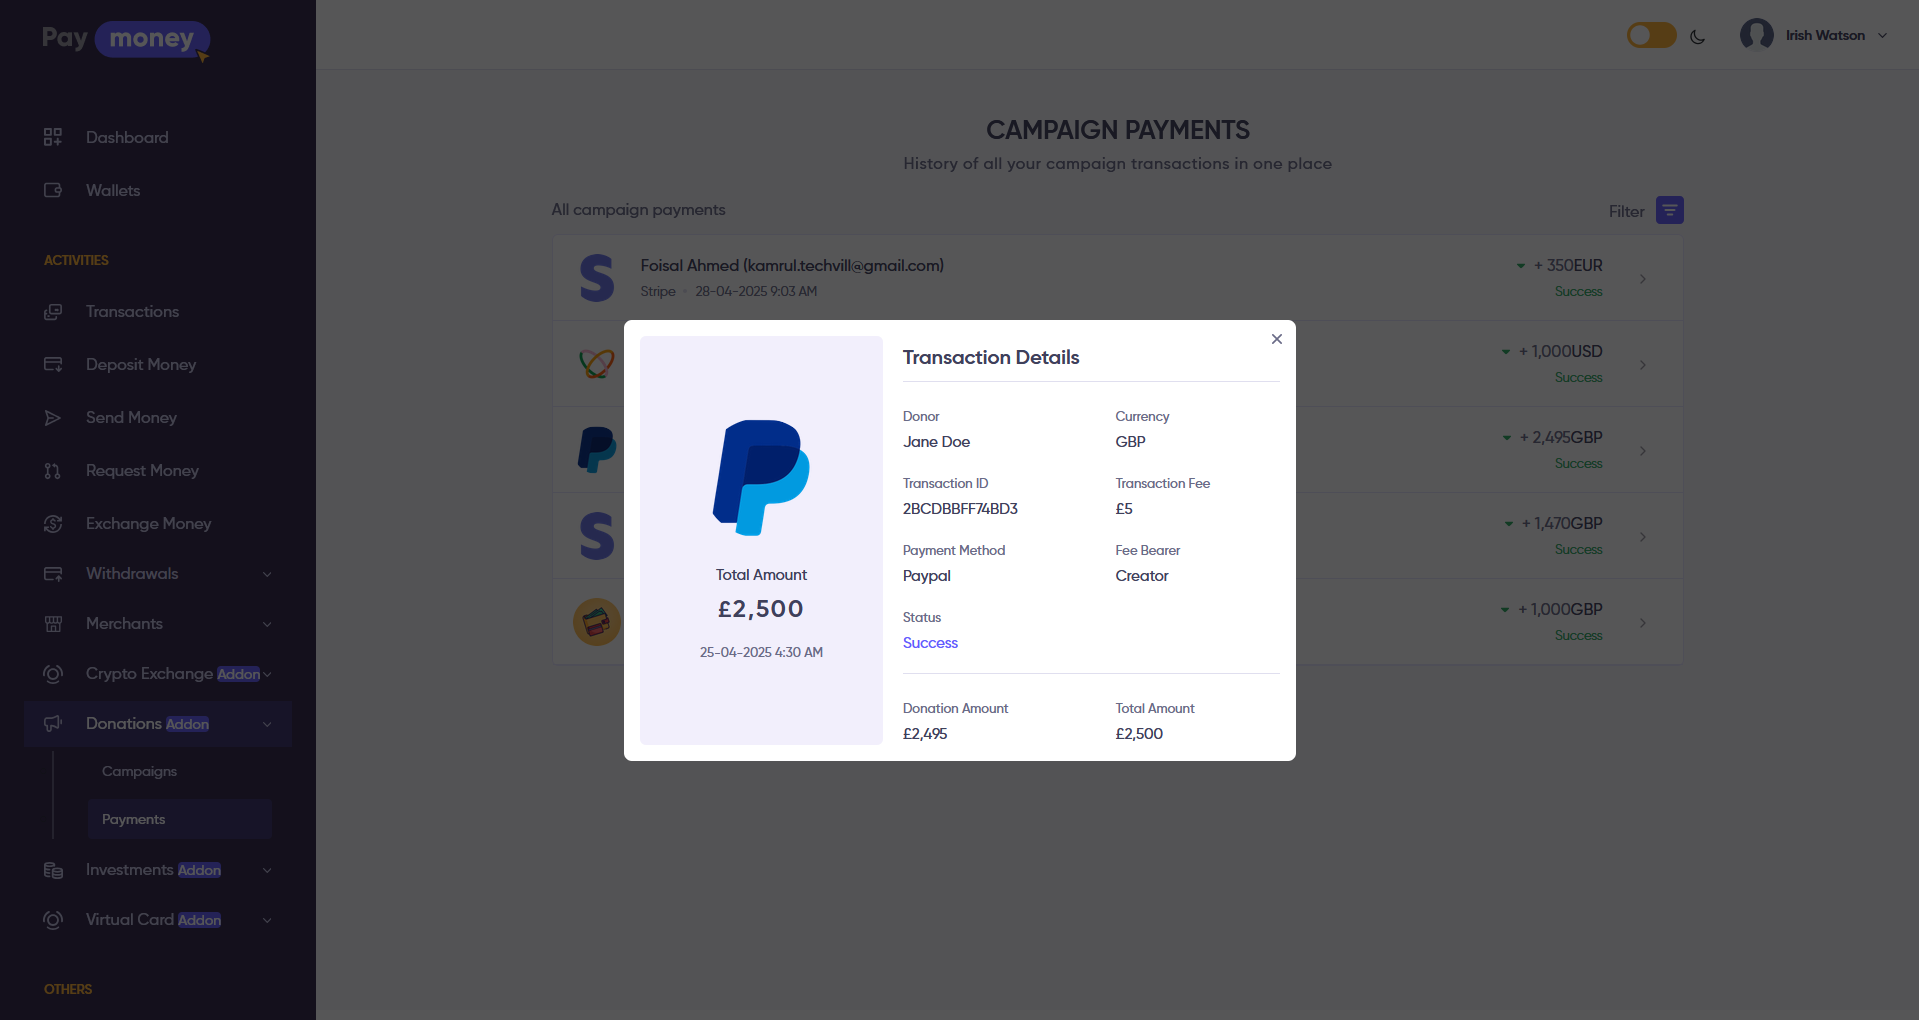Click the Filter icon button
The image size is (1919, 1020).
tap(1669, 210)
